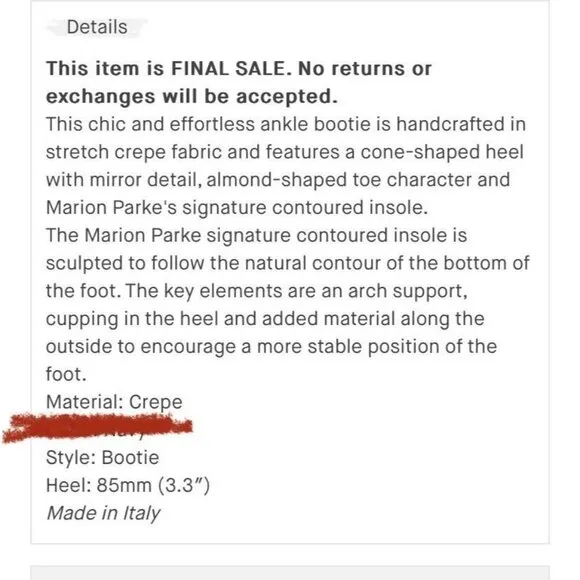
Task: Select the 'sculpted to follow the natural contour' line
Action: tap(287, 263)
